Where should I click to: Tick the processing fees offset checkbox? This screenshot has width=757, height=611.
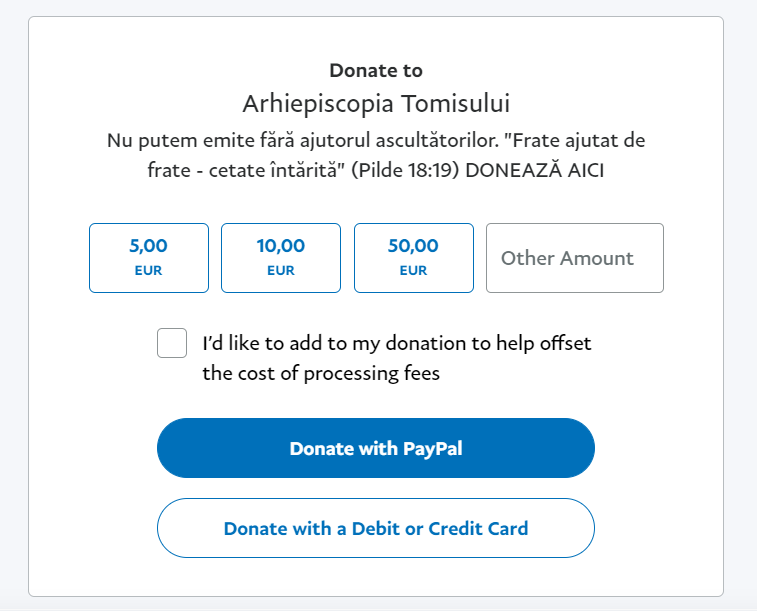172,343
